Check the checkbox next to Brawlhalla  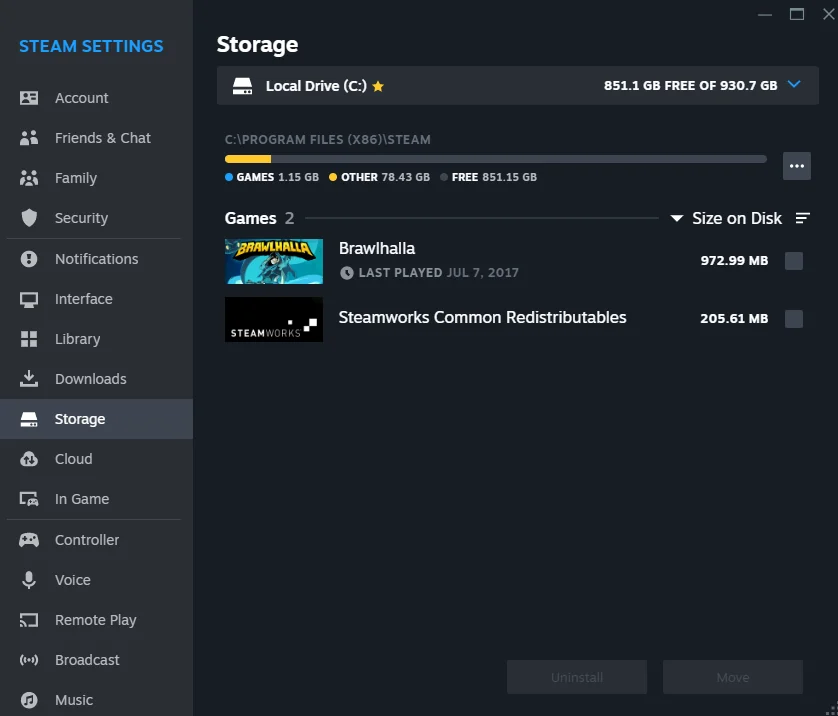click(x=795, y=260)
